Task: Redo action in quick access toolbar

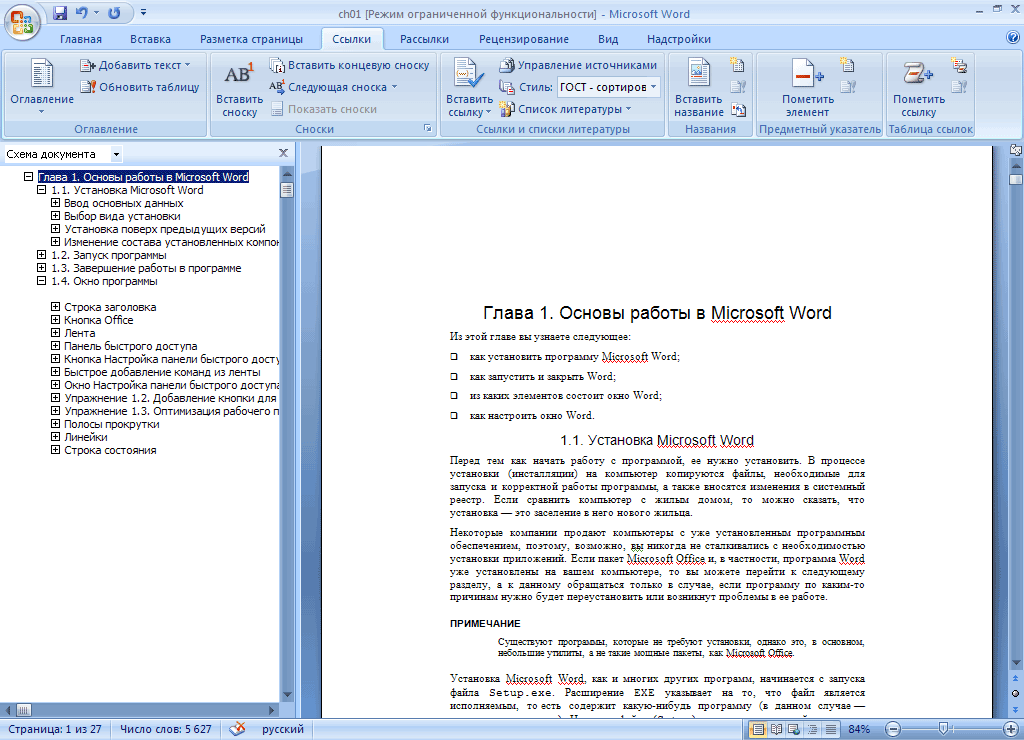Action: click(114, 12)
